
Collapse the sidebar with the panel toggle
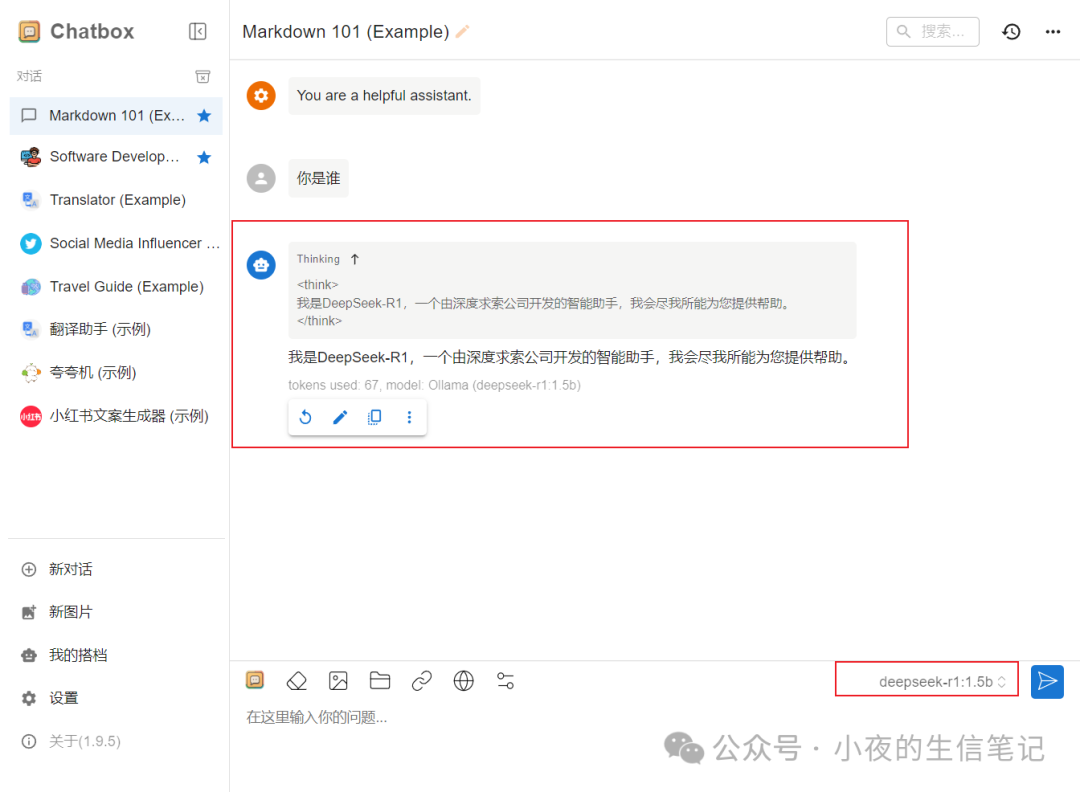[197, 31]
